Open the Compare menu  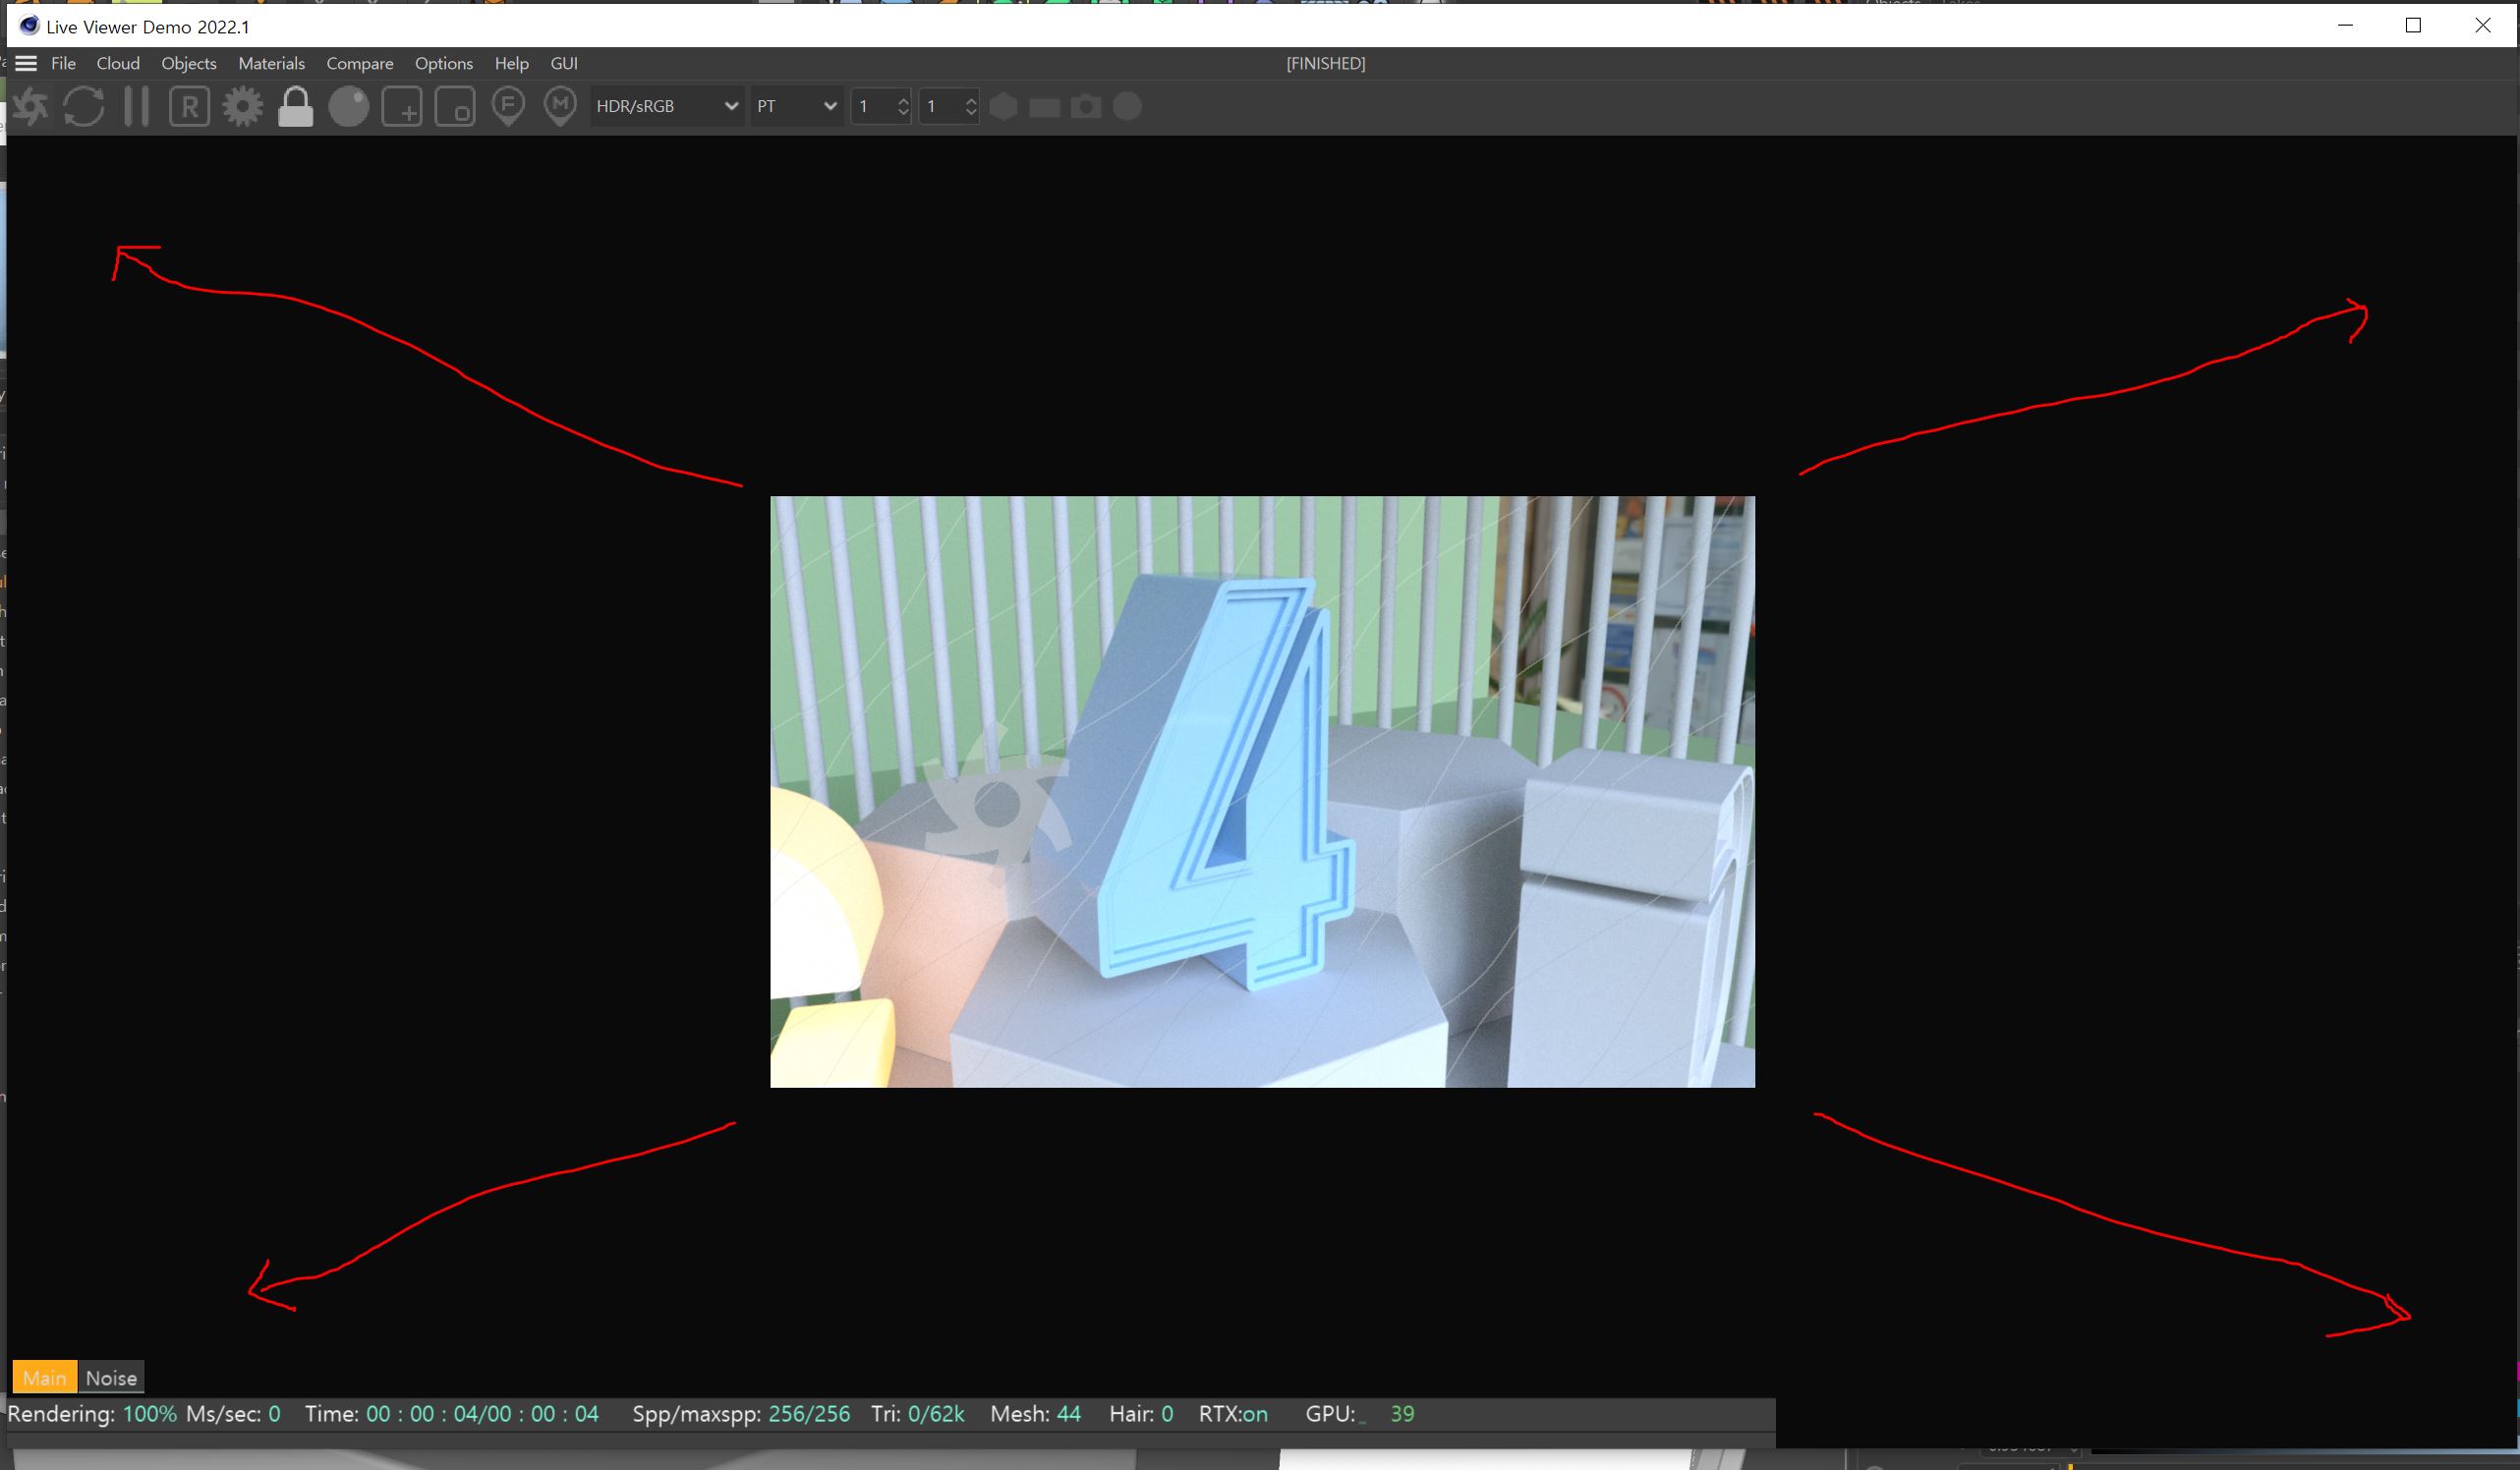[x=360, y=63]
